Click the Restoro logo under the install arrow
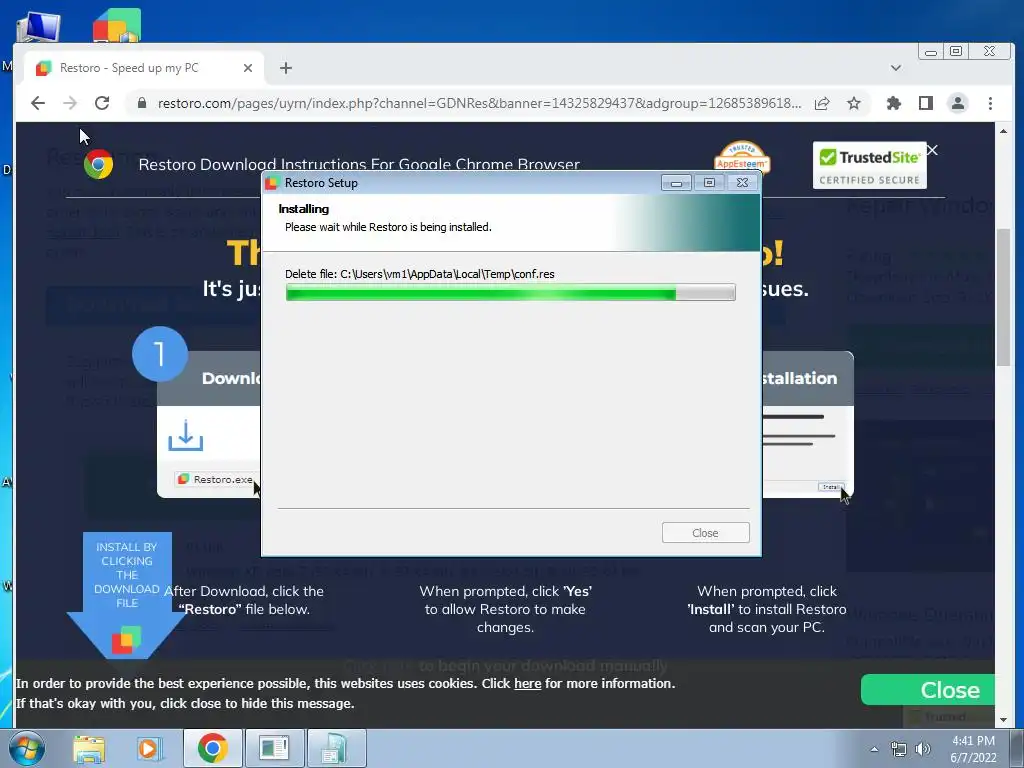 pos(126,640)
